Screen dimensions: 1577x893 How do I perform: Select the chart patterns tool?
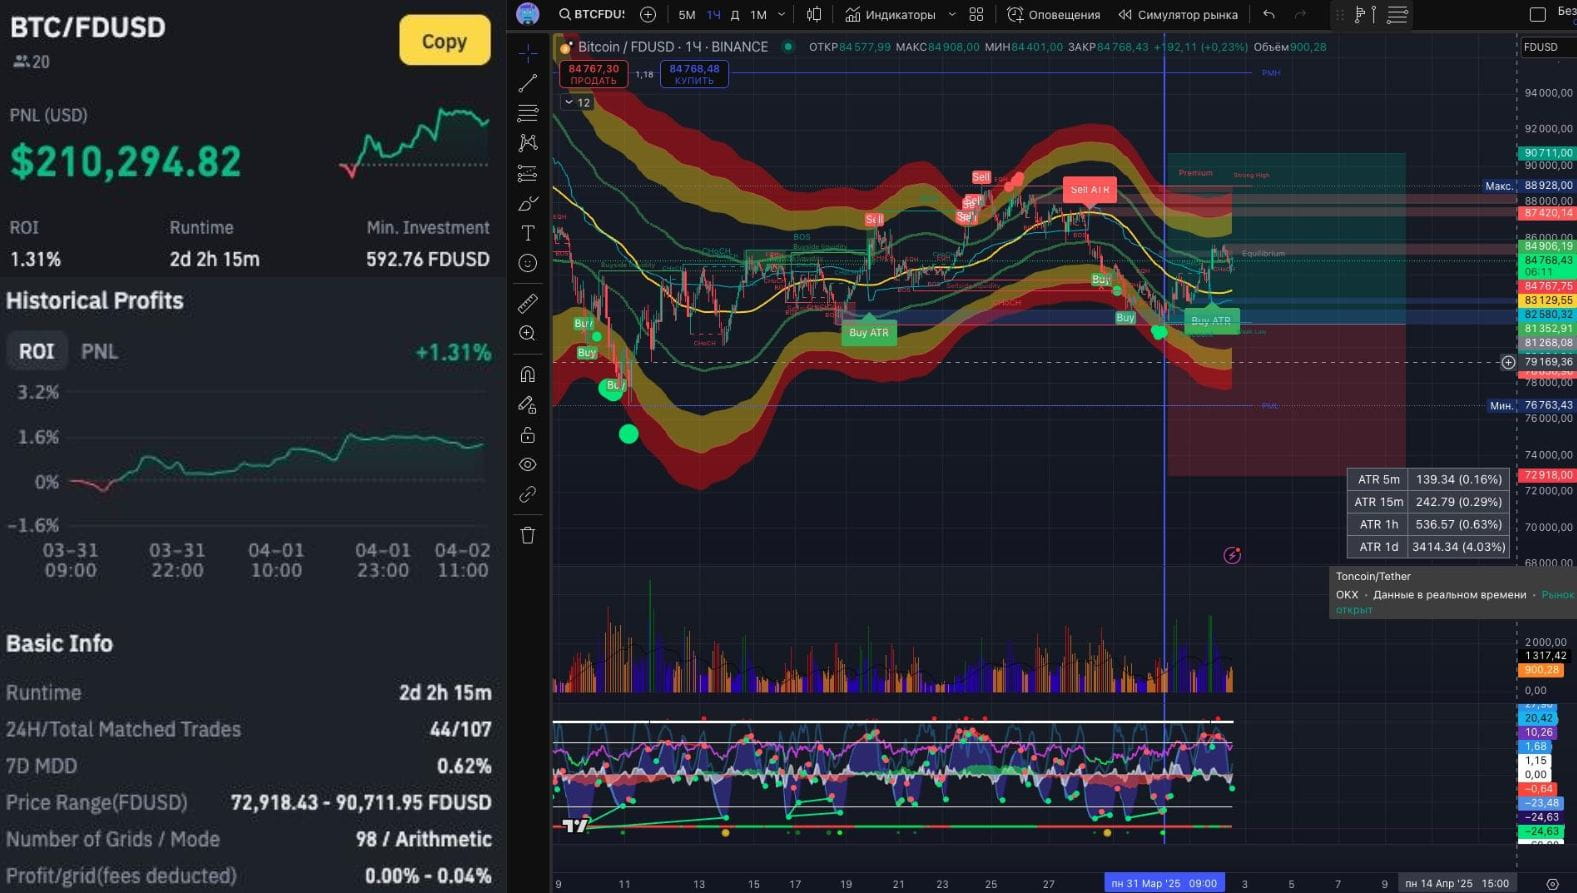click(528, 143)
